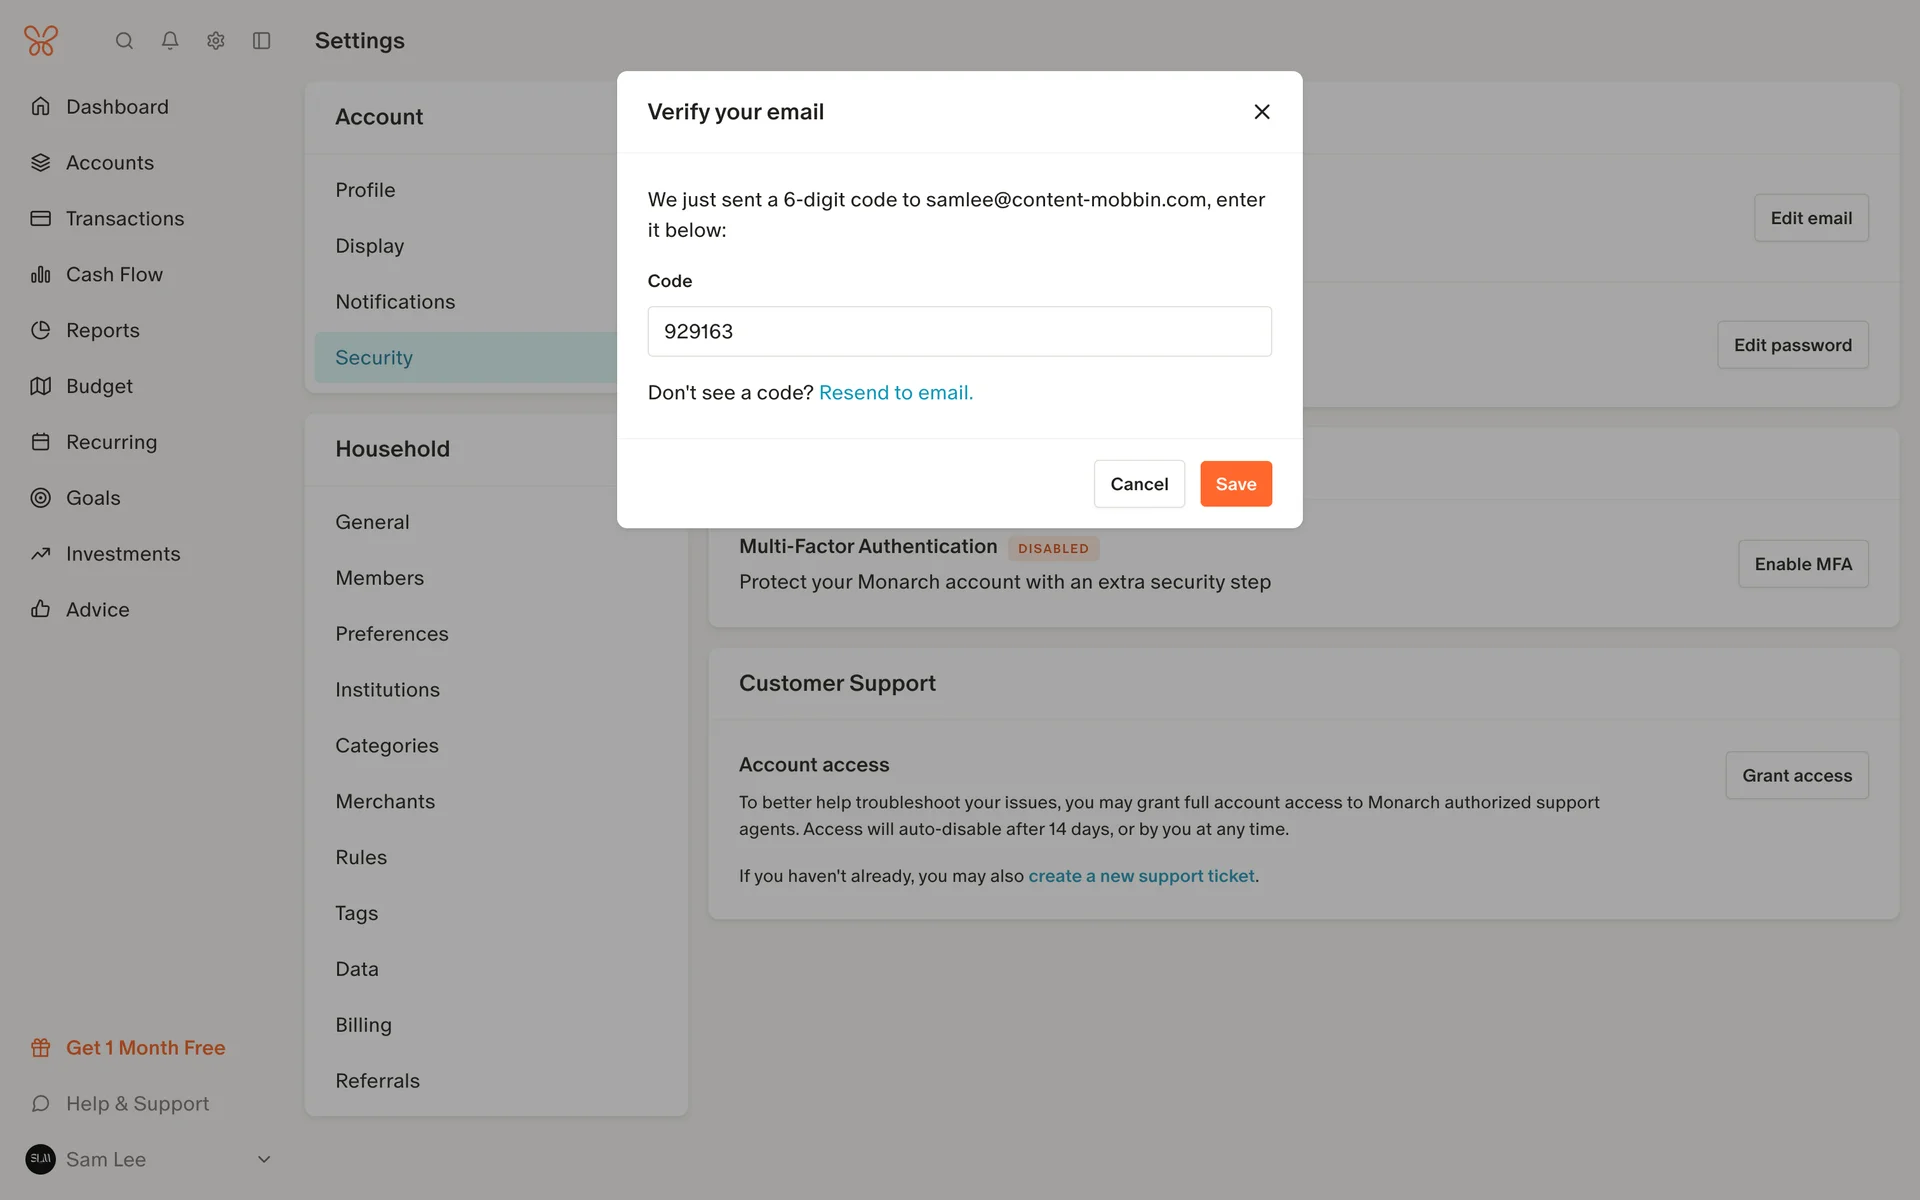Click Resend to email link
Image resolution: width=1920 pixels, height=1200 pixels.
pos(895,393)
